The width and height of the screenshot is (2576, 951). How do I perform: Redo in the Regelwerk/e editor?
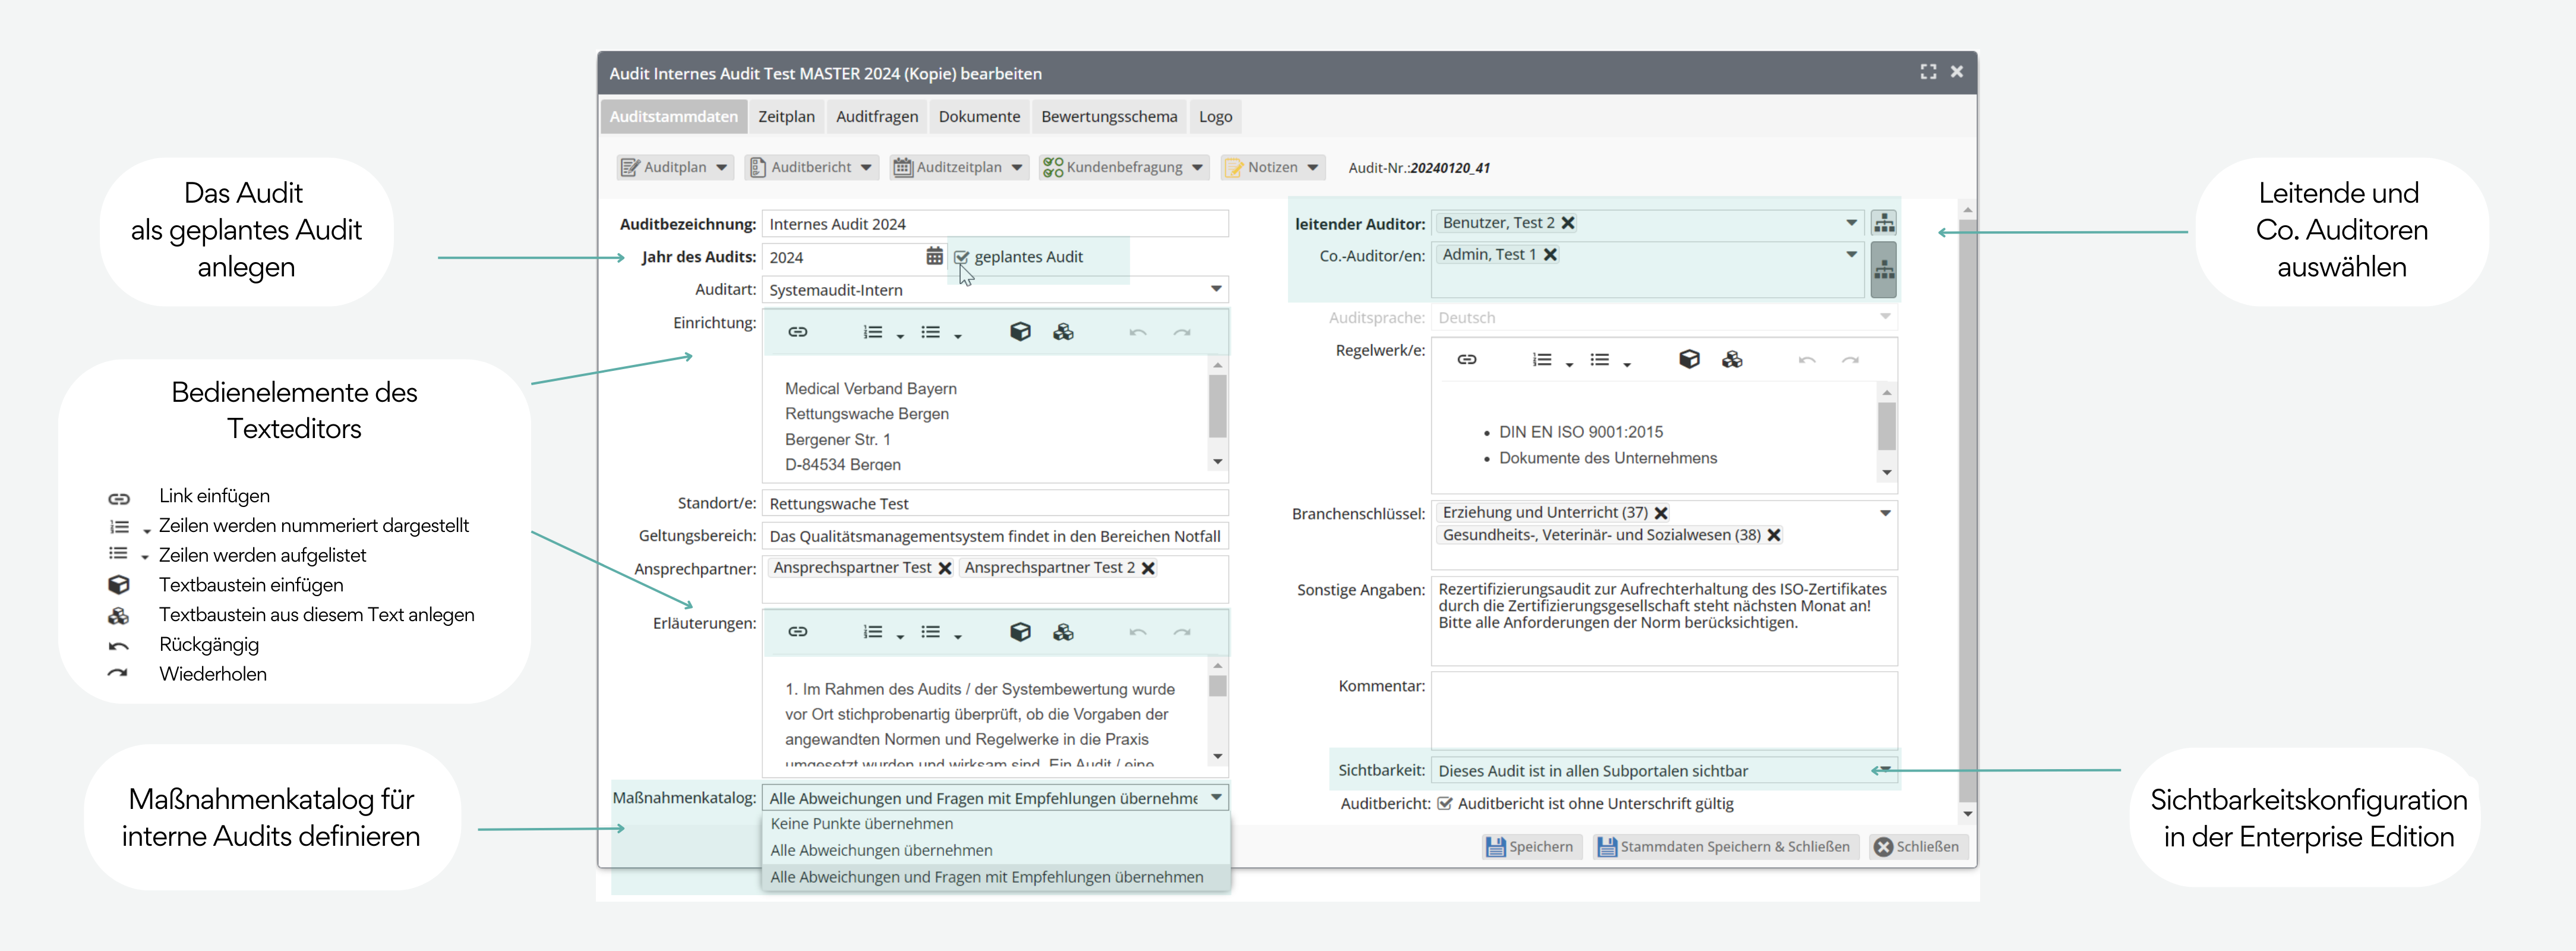[x=1851, y=359]
